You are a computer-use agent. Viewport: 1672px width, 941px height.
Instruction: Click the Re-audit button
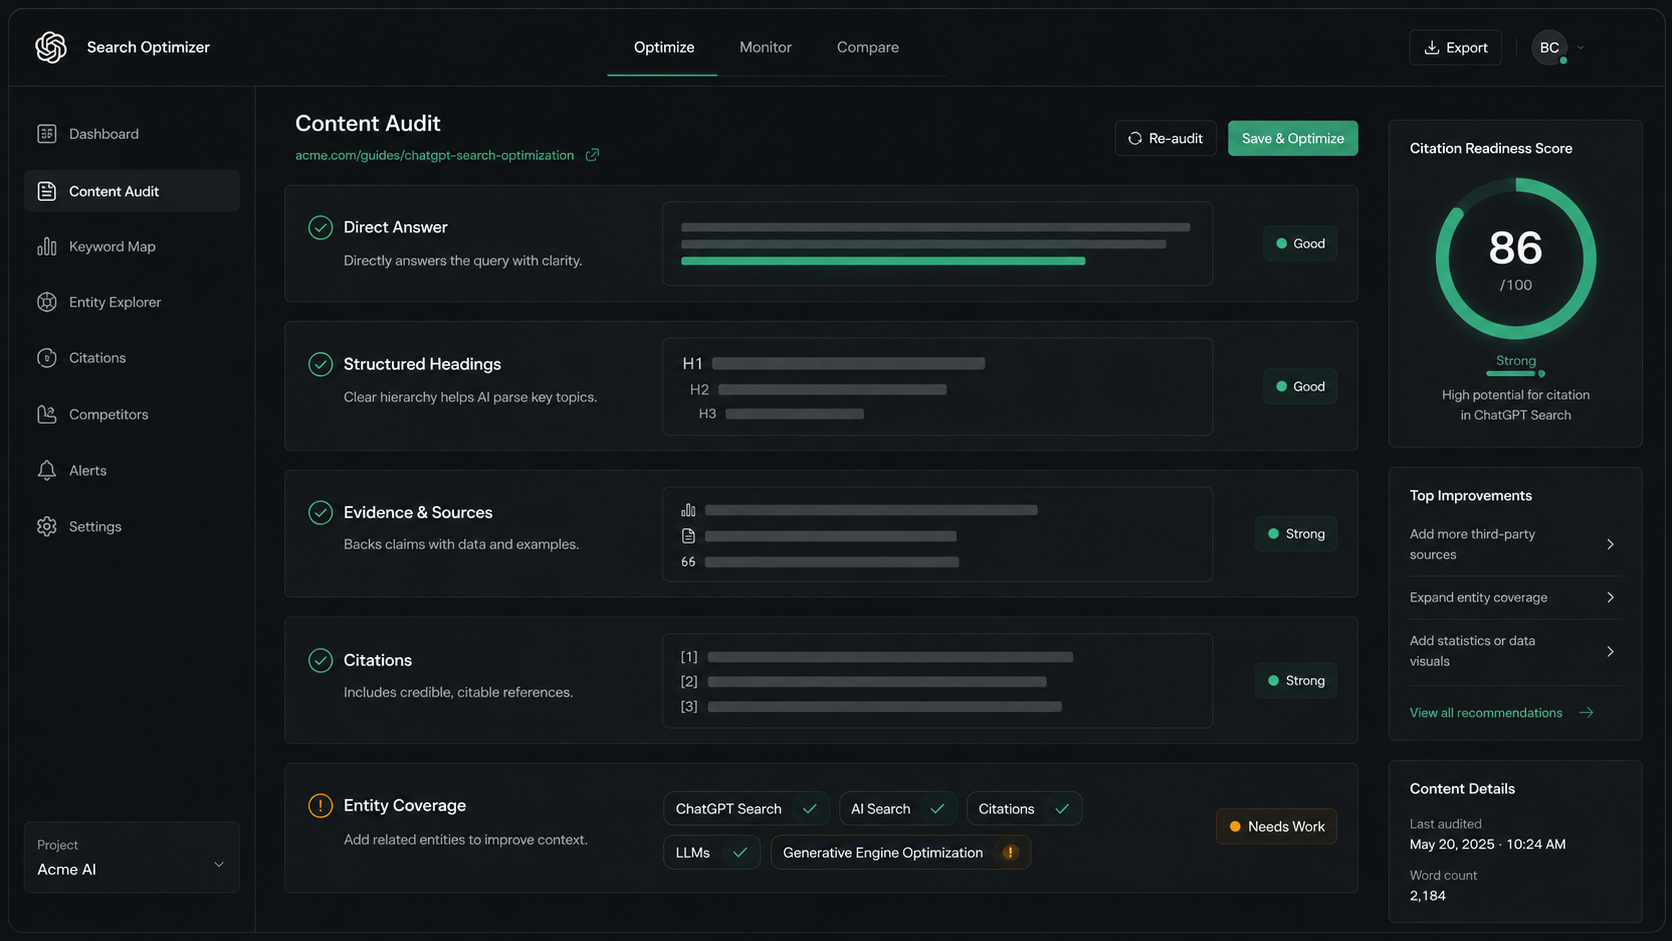(x=1166, y=138)
